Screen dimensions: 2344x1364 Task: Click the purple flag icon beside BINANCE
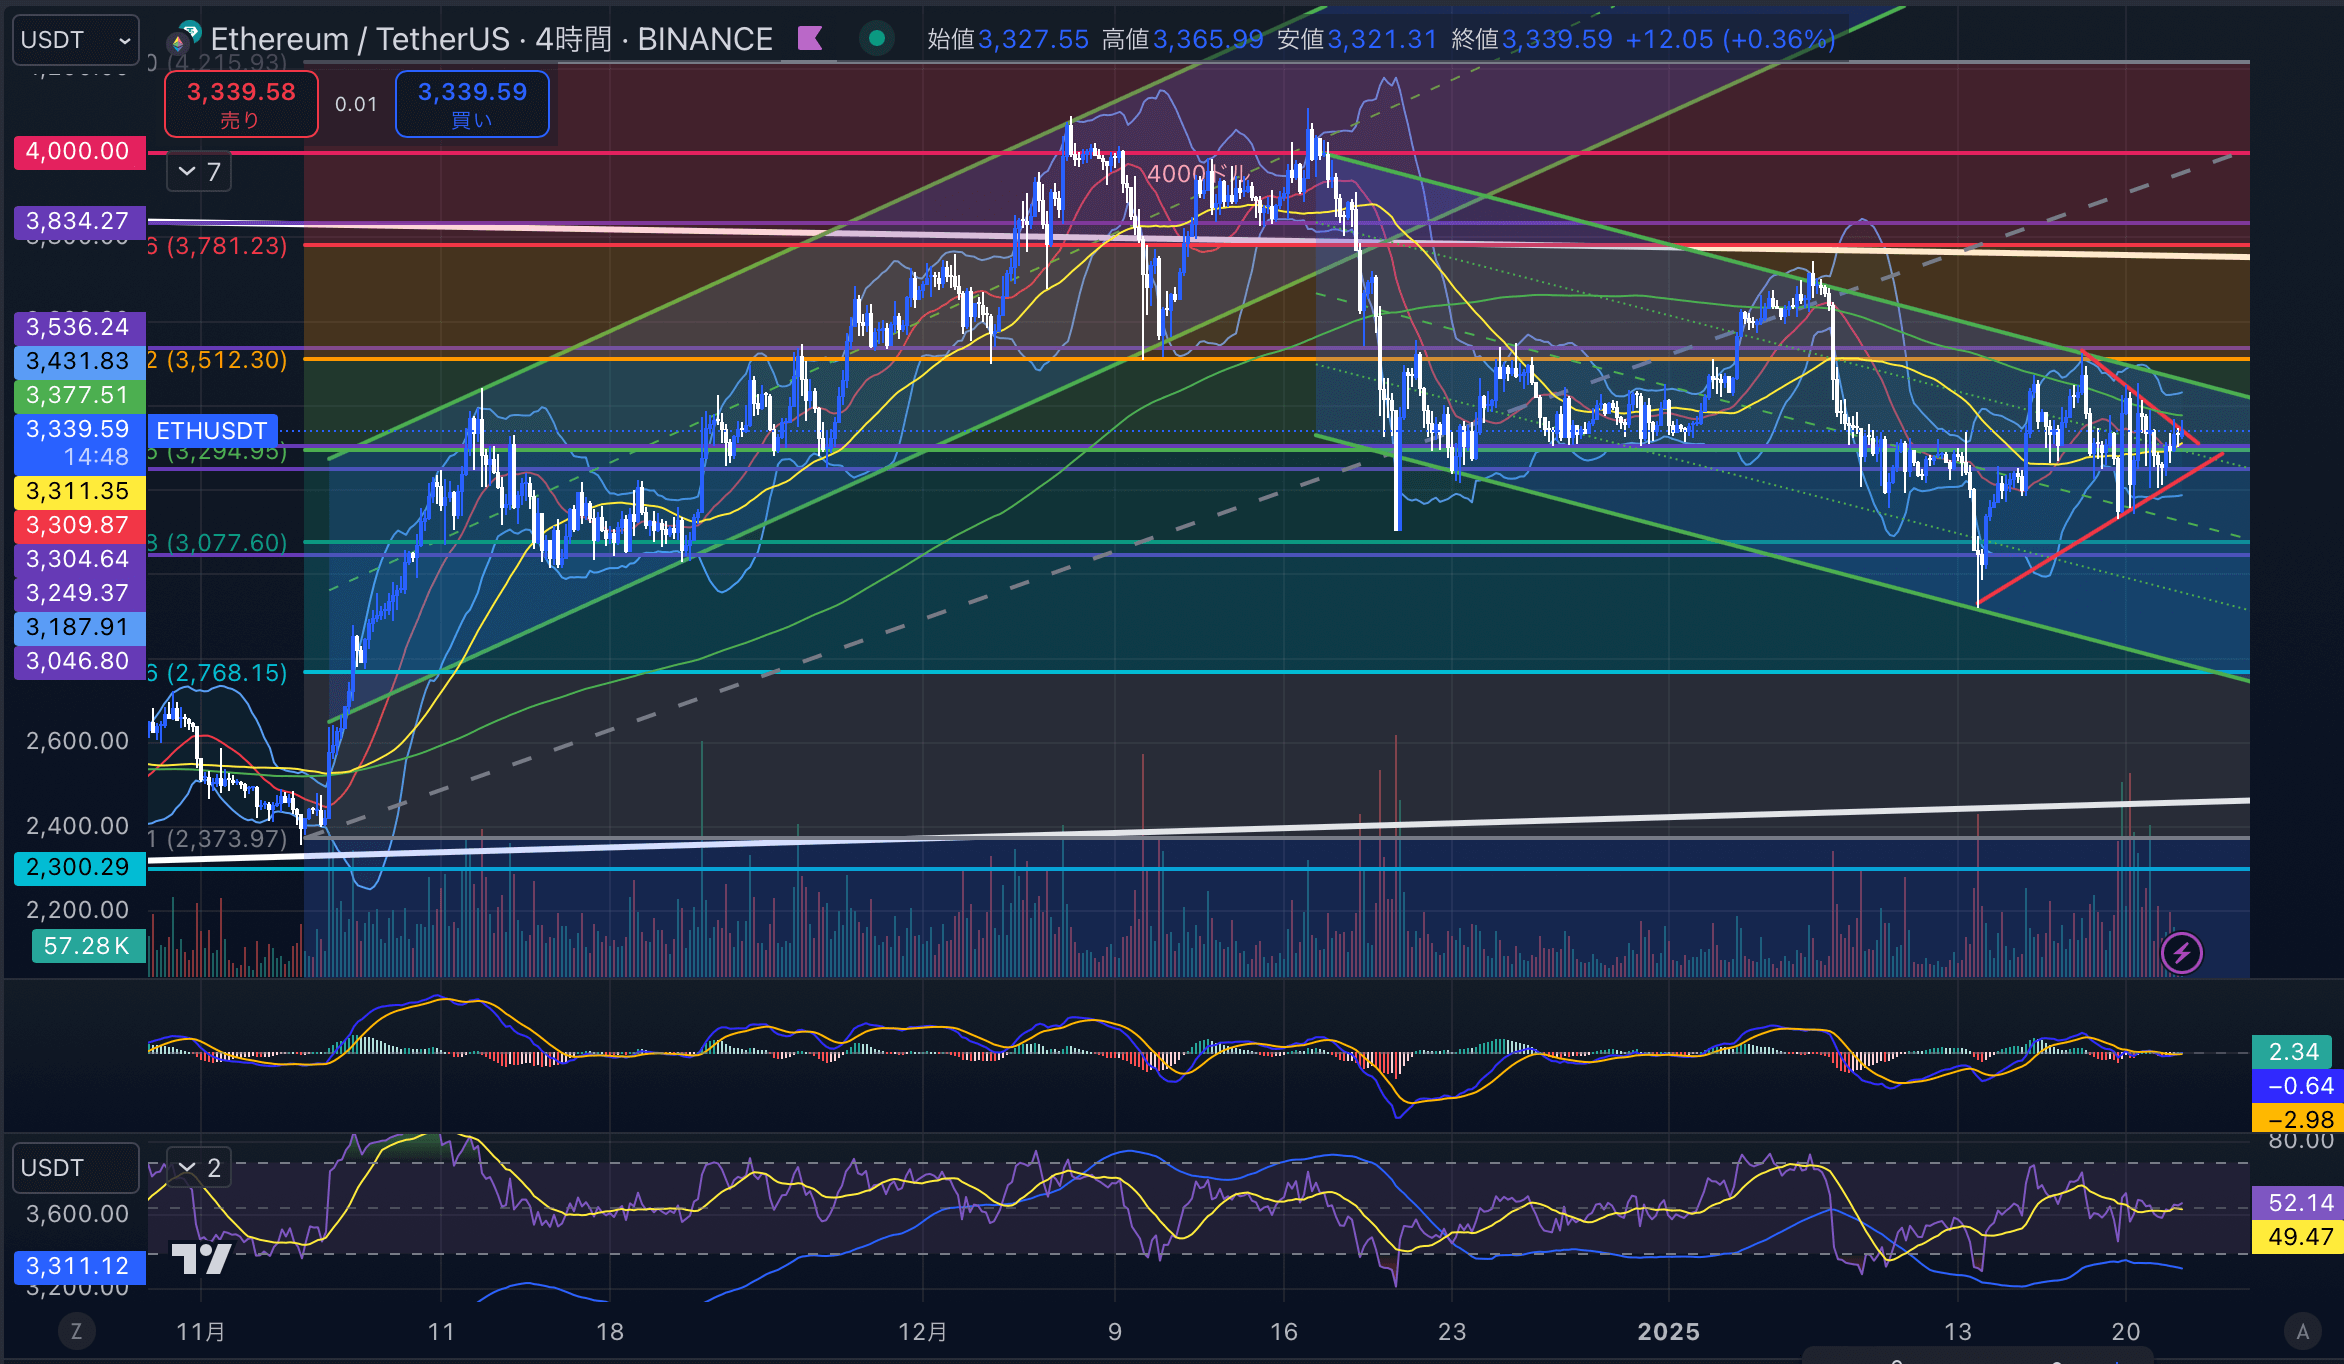coord(810,39)
